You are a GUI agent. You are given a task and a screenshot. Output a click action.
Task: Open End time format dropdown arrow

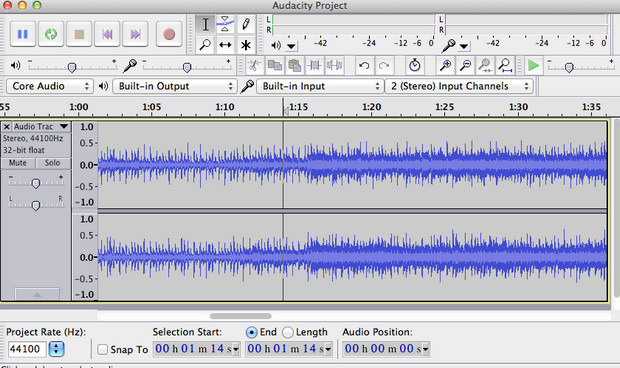click(x=328, y=349)
